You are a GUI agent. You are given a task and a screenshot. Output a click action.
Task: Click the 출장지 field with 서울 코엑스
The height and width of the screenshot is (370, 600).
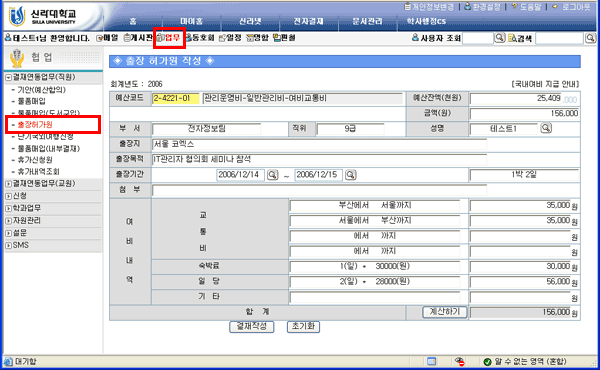pos(320,144)
